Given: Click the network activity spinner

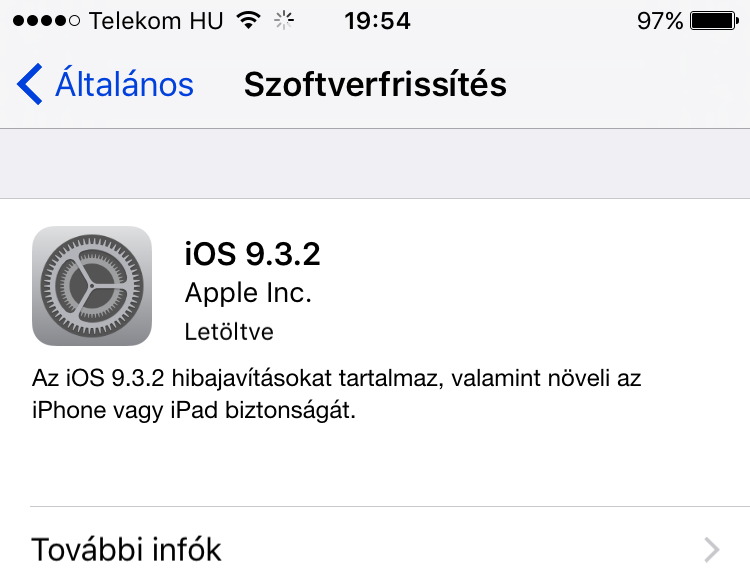Looking at the screenshot, I should [284, 21].
